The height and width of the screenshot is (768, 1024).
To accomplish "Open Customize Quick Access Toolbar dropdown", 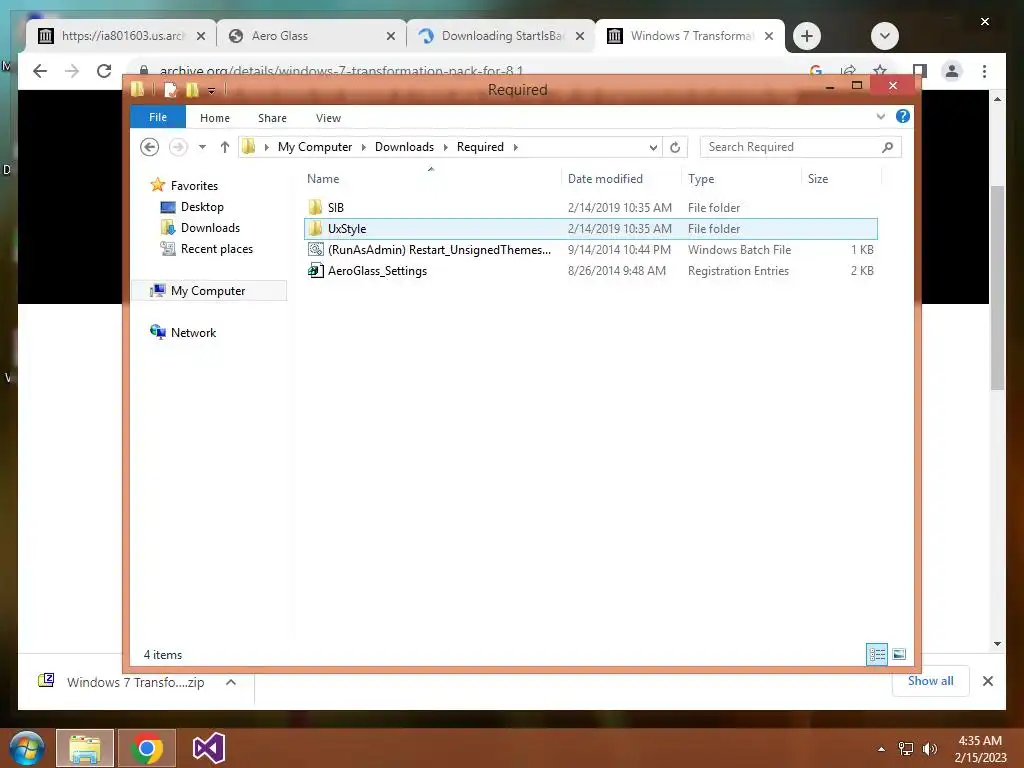I will [x=212, y=90].
